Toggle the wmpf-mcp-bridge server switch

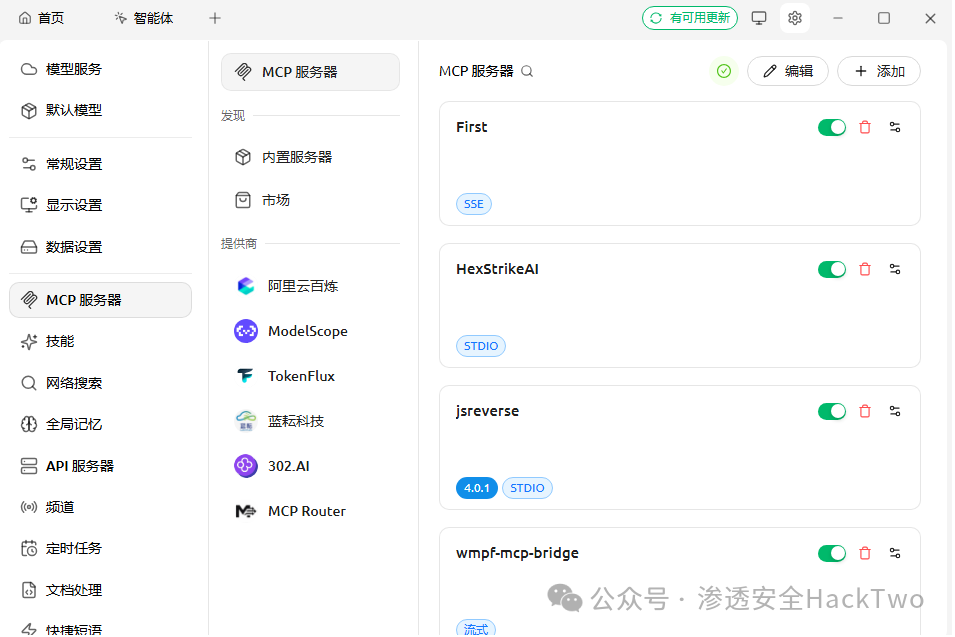pos(832,554)
